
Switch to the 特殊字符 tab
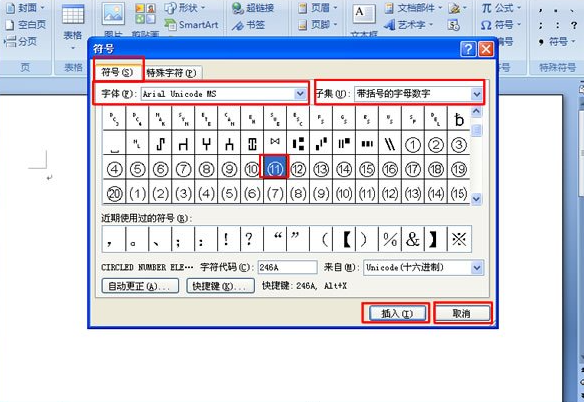point(171,73)
